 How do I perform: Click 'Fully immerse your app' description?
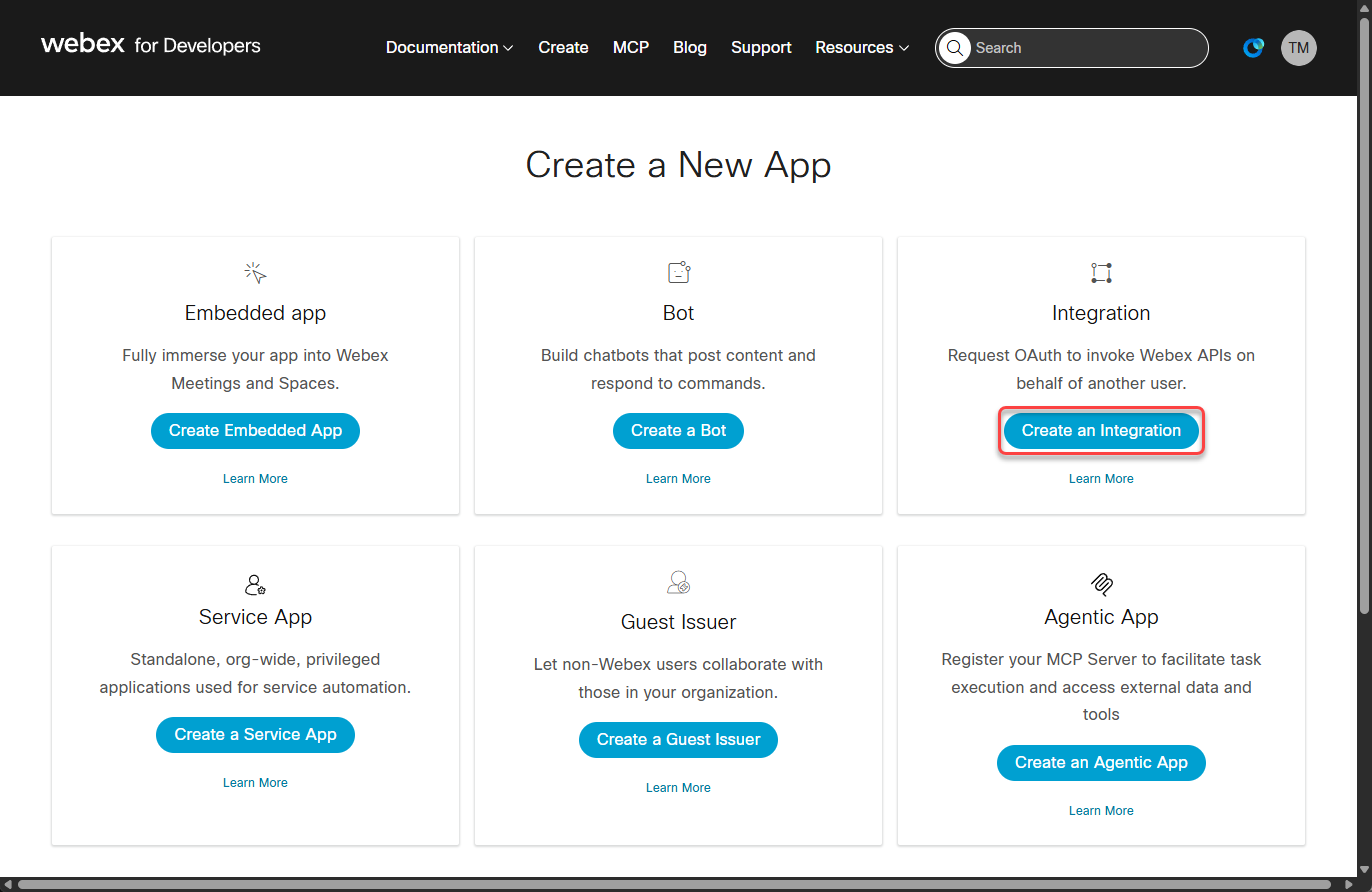coord(255,369)
